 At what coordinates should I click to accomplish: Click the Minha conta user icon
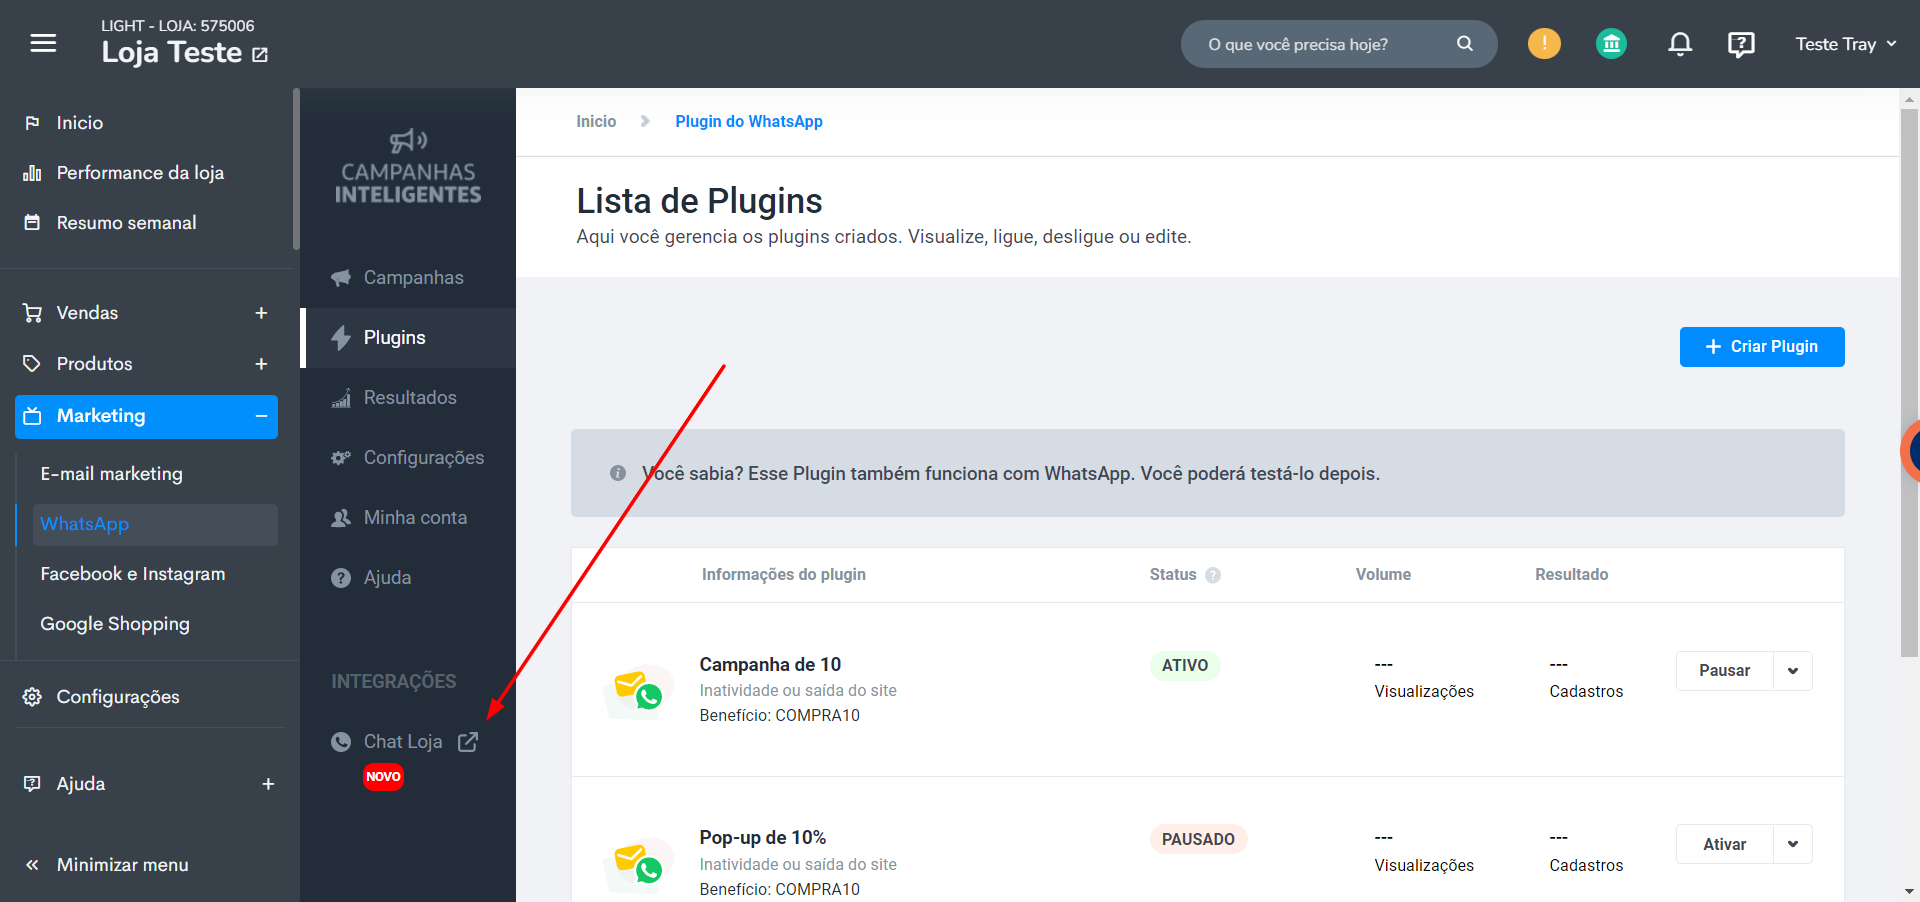tap(341, 518)
